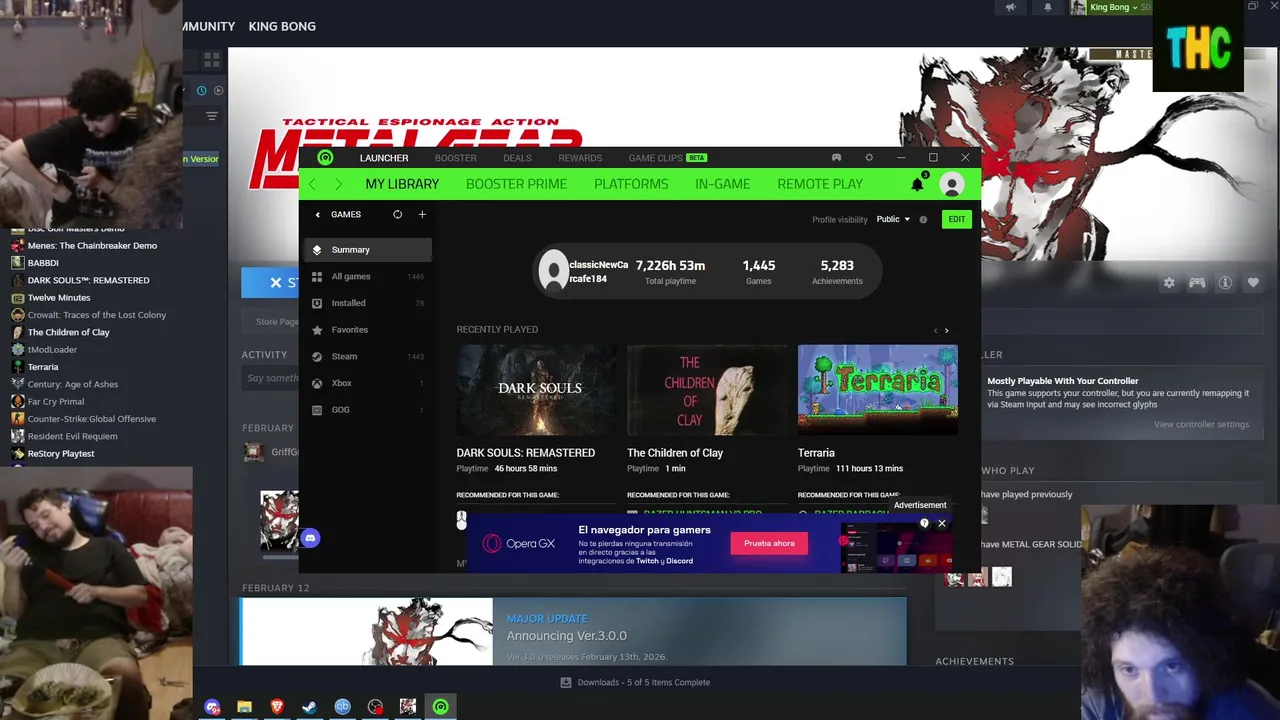The width and height of the screenshot is (1280, 720).
Task: Show previous recently played games
Action: (935, 331)
